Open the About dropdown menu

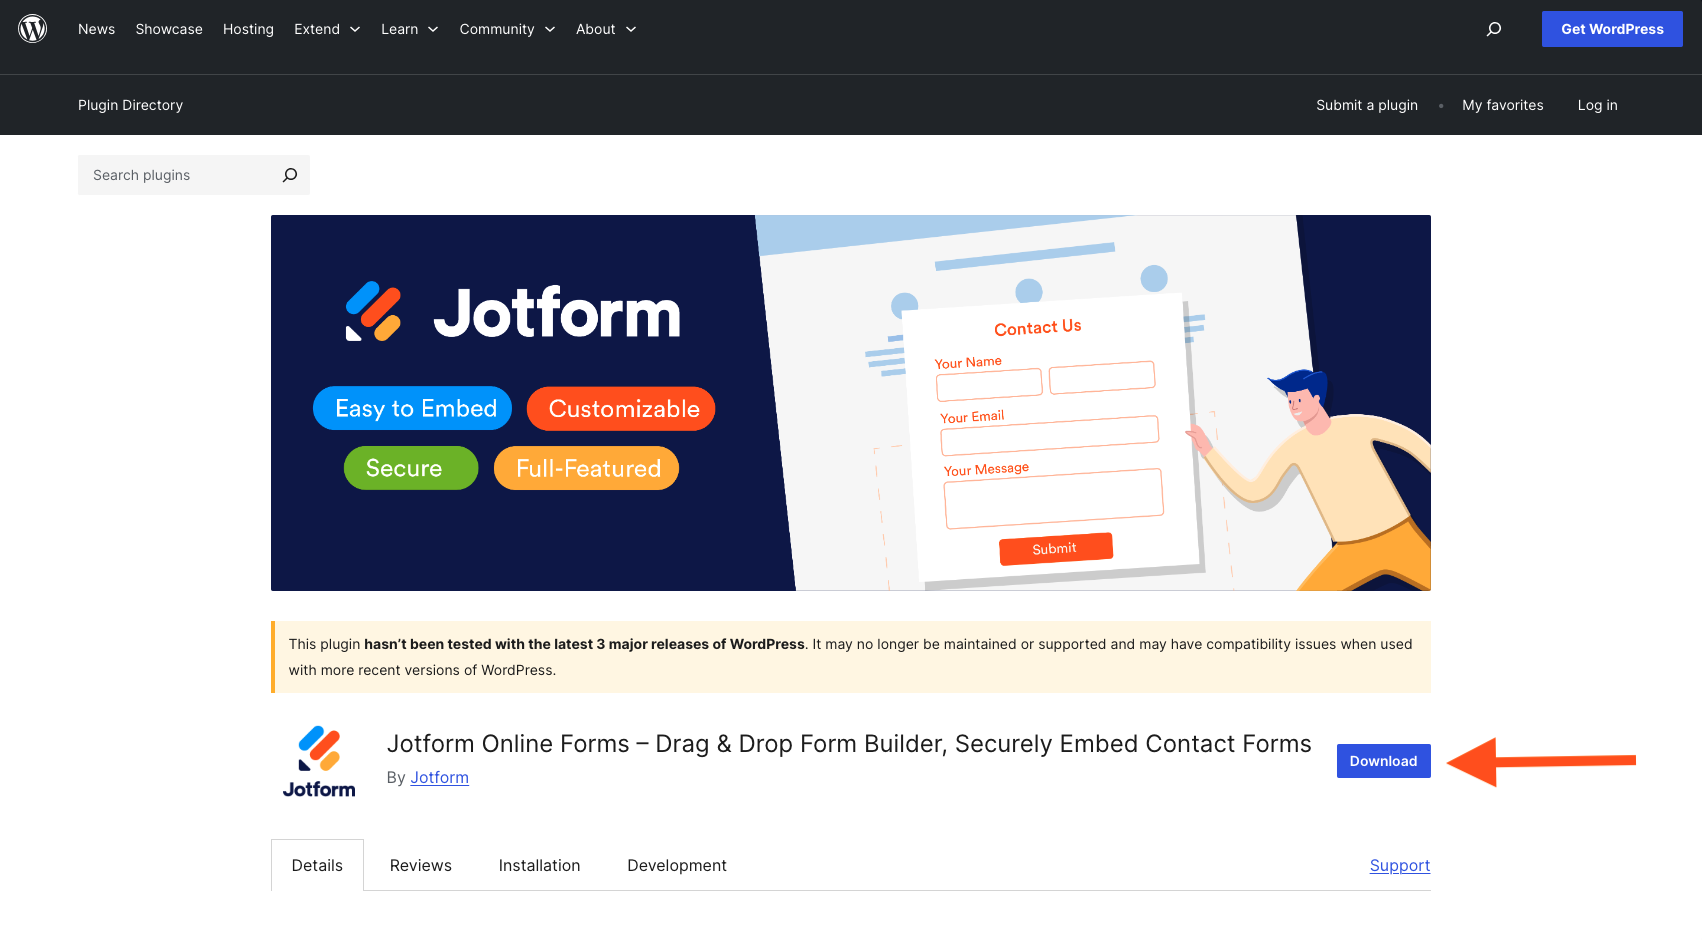pos(606,29)
